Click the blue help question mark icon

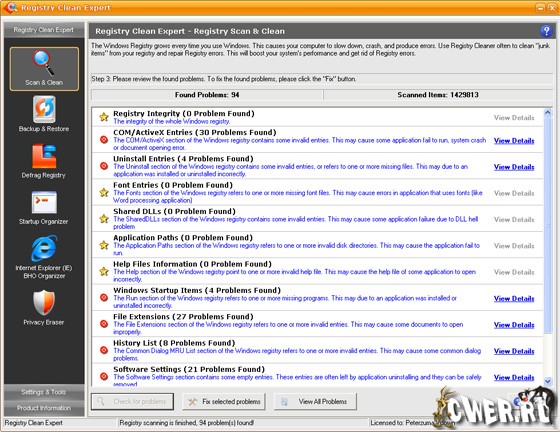click(x=546, y=31)
